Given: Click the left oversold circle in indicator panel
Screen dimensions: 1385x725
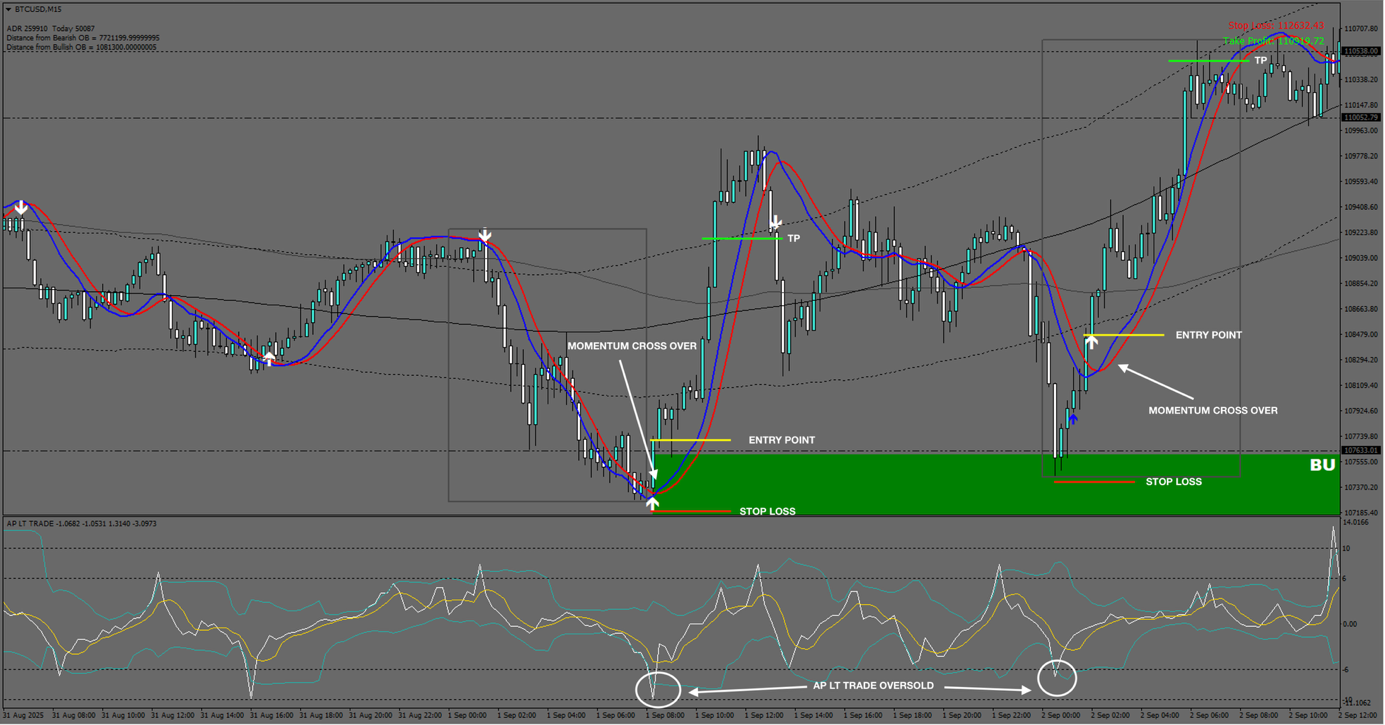Looking at the screenshot, I should pyautogui.click(x=657, y=689).
